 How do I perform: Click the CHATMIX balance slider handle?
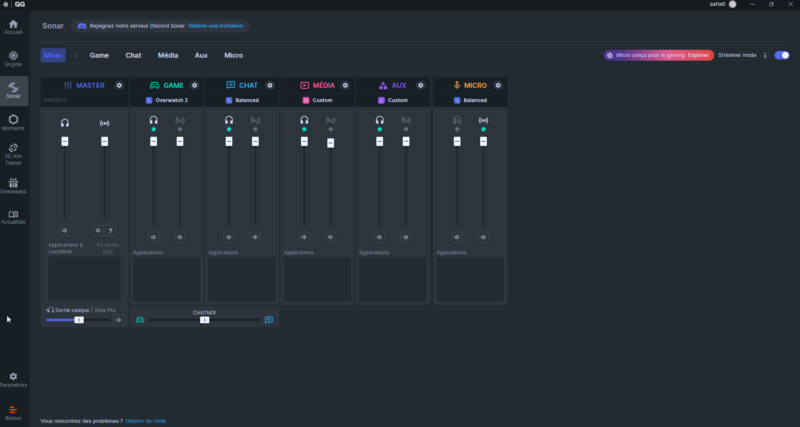coord(204,320)
